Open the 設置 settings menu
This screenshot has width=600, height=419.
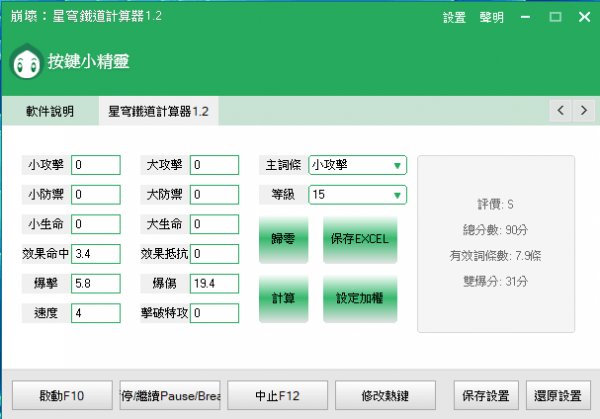(454, 17)
